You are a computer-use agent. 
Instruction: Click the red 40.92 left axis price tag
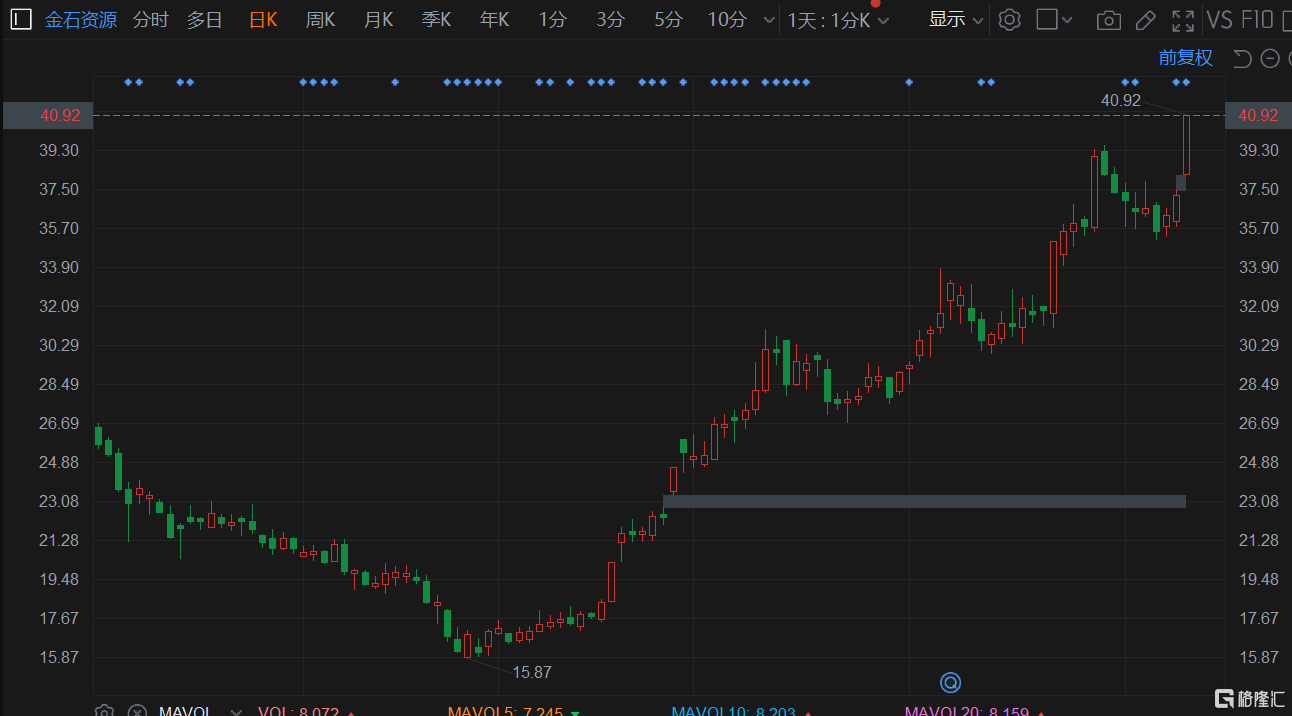click(48, 115)
